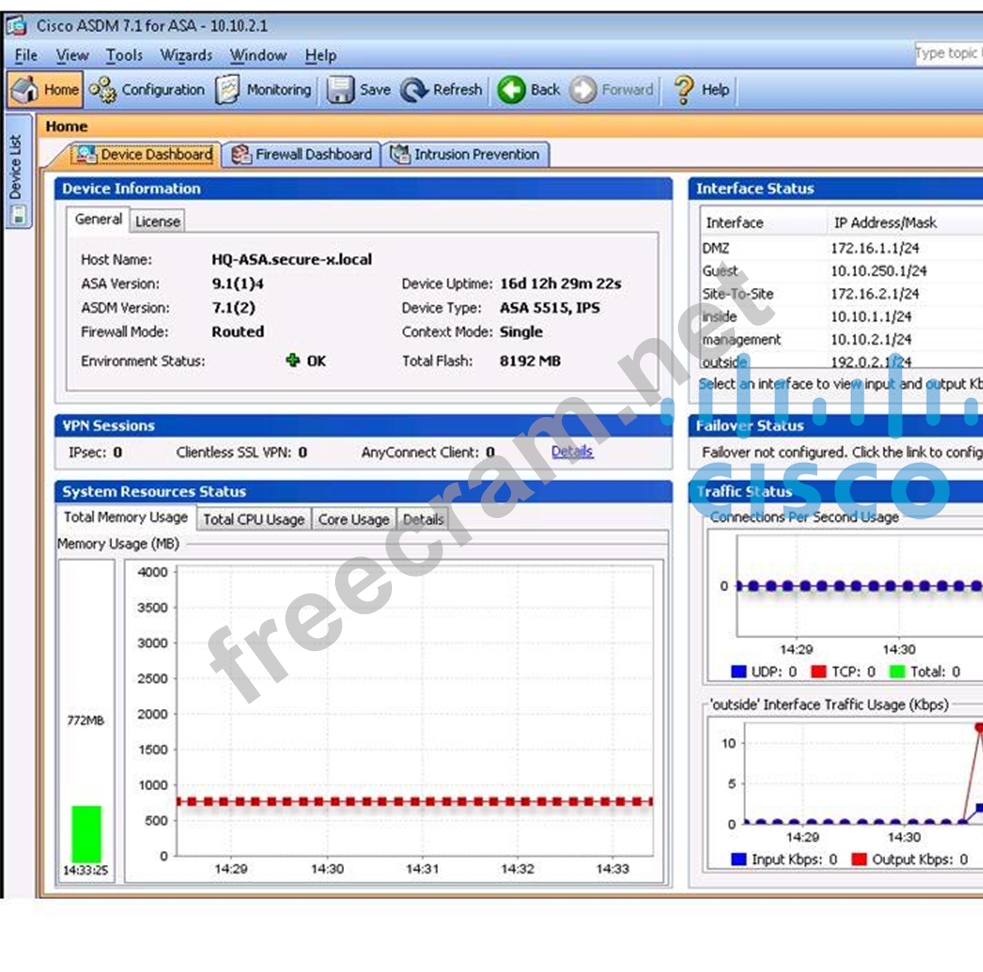The image size is (983, 972).
Task: Click the help topic search field
Action: (x=947, y=54)
